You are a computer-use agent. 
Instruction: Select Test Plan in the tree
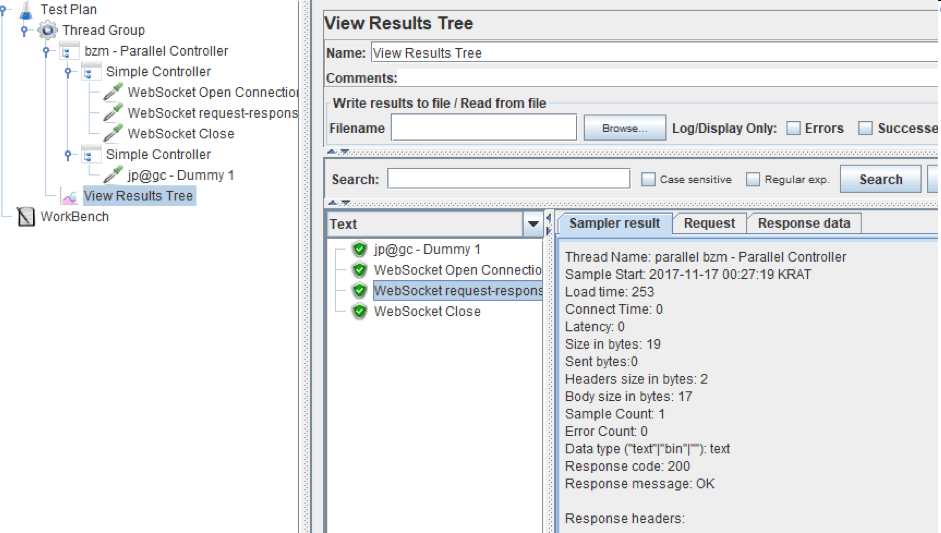(68, 10)
